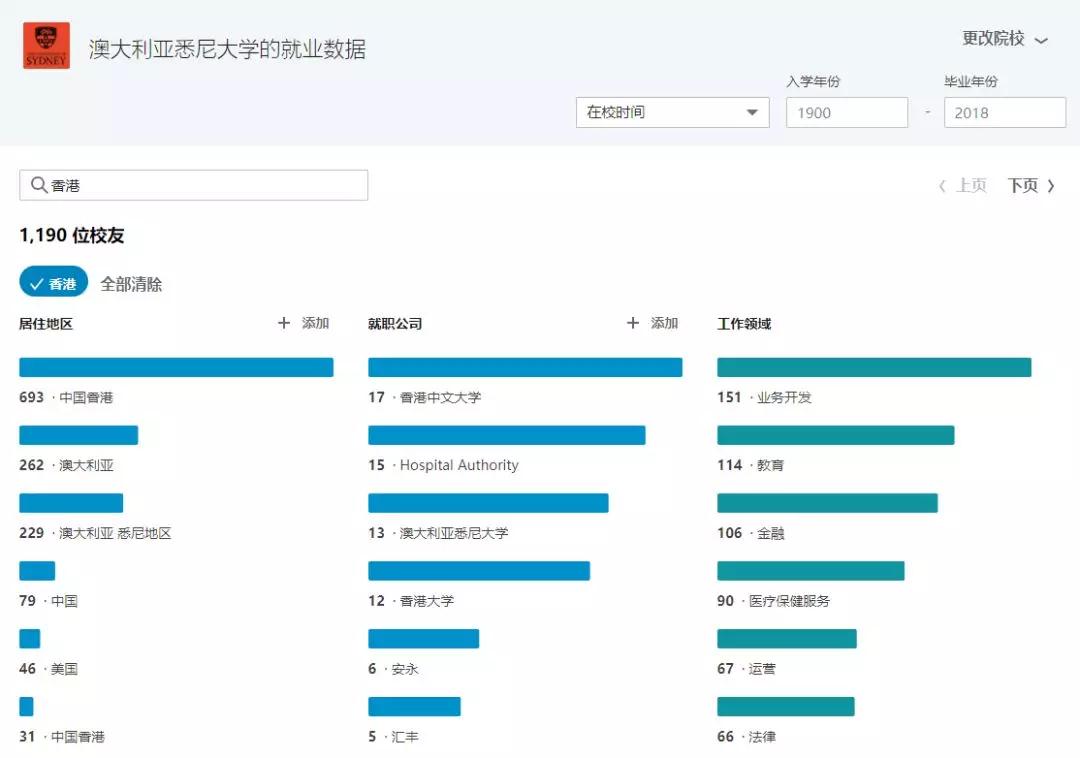The height and width of the screenshot is (758, 1080).
Task: Click the 全部清除 link
Action: click(x=131, y=284)
